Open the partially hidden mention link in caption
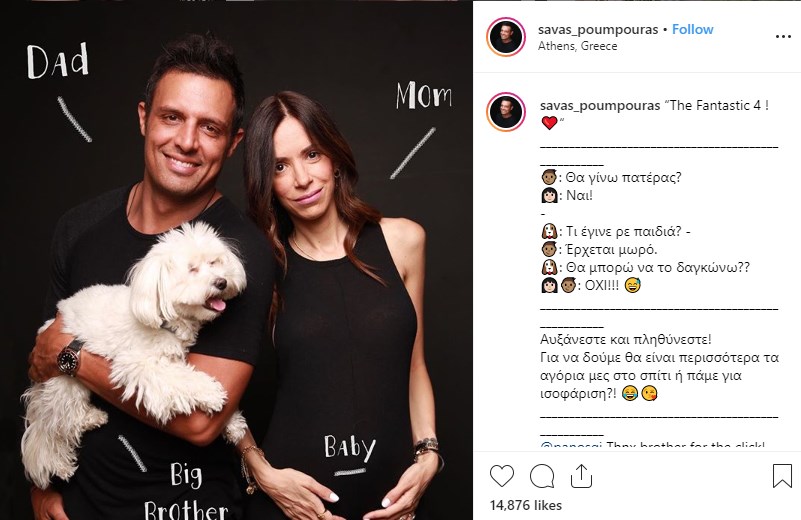 coord(571,445)
